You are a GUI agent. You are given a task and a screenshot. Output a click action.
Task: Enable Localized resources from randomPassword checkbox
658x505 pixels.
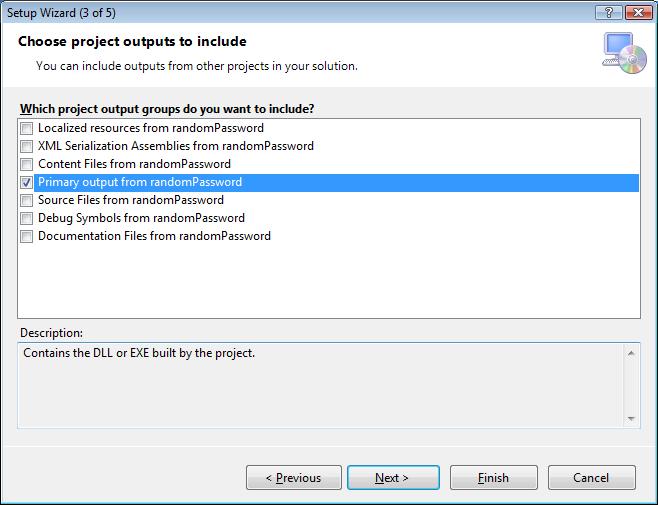26,128
